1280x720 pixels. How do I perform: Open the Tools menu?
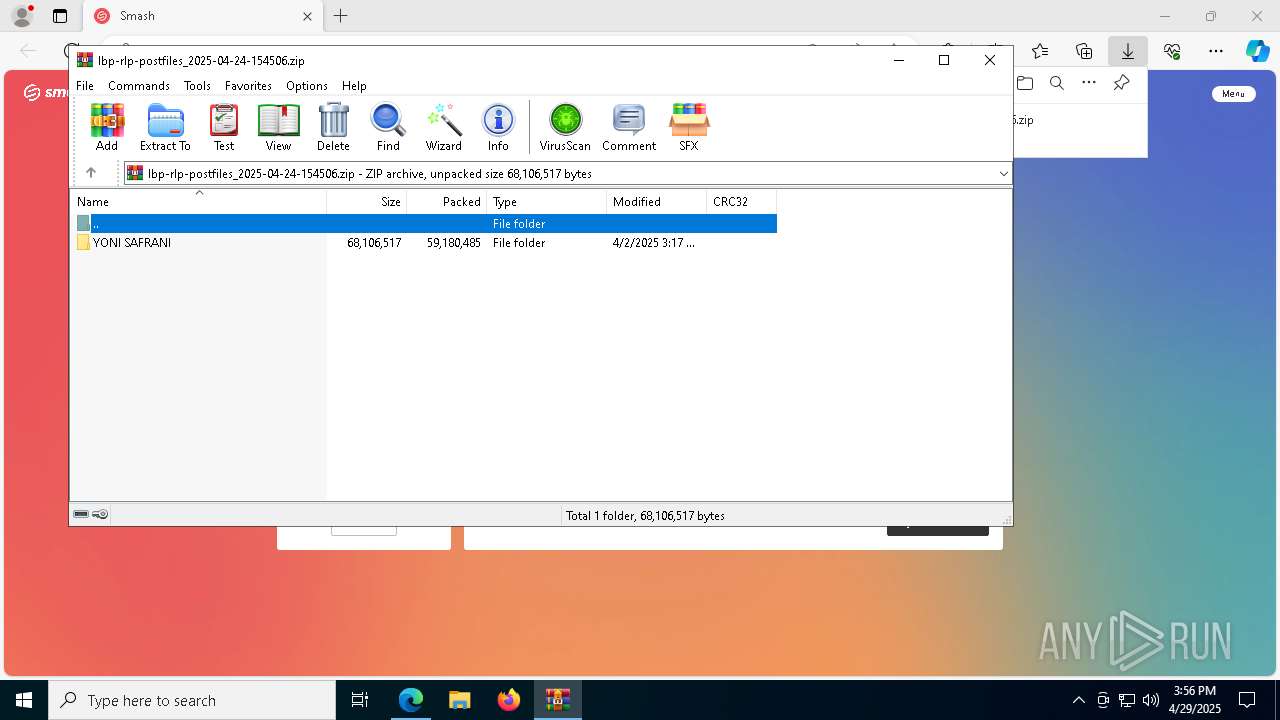[197, 86]
